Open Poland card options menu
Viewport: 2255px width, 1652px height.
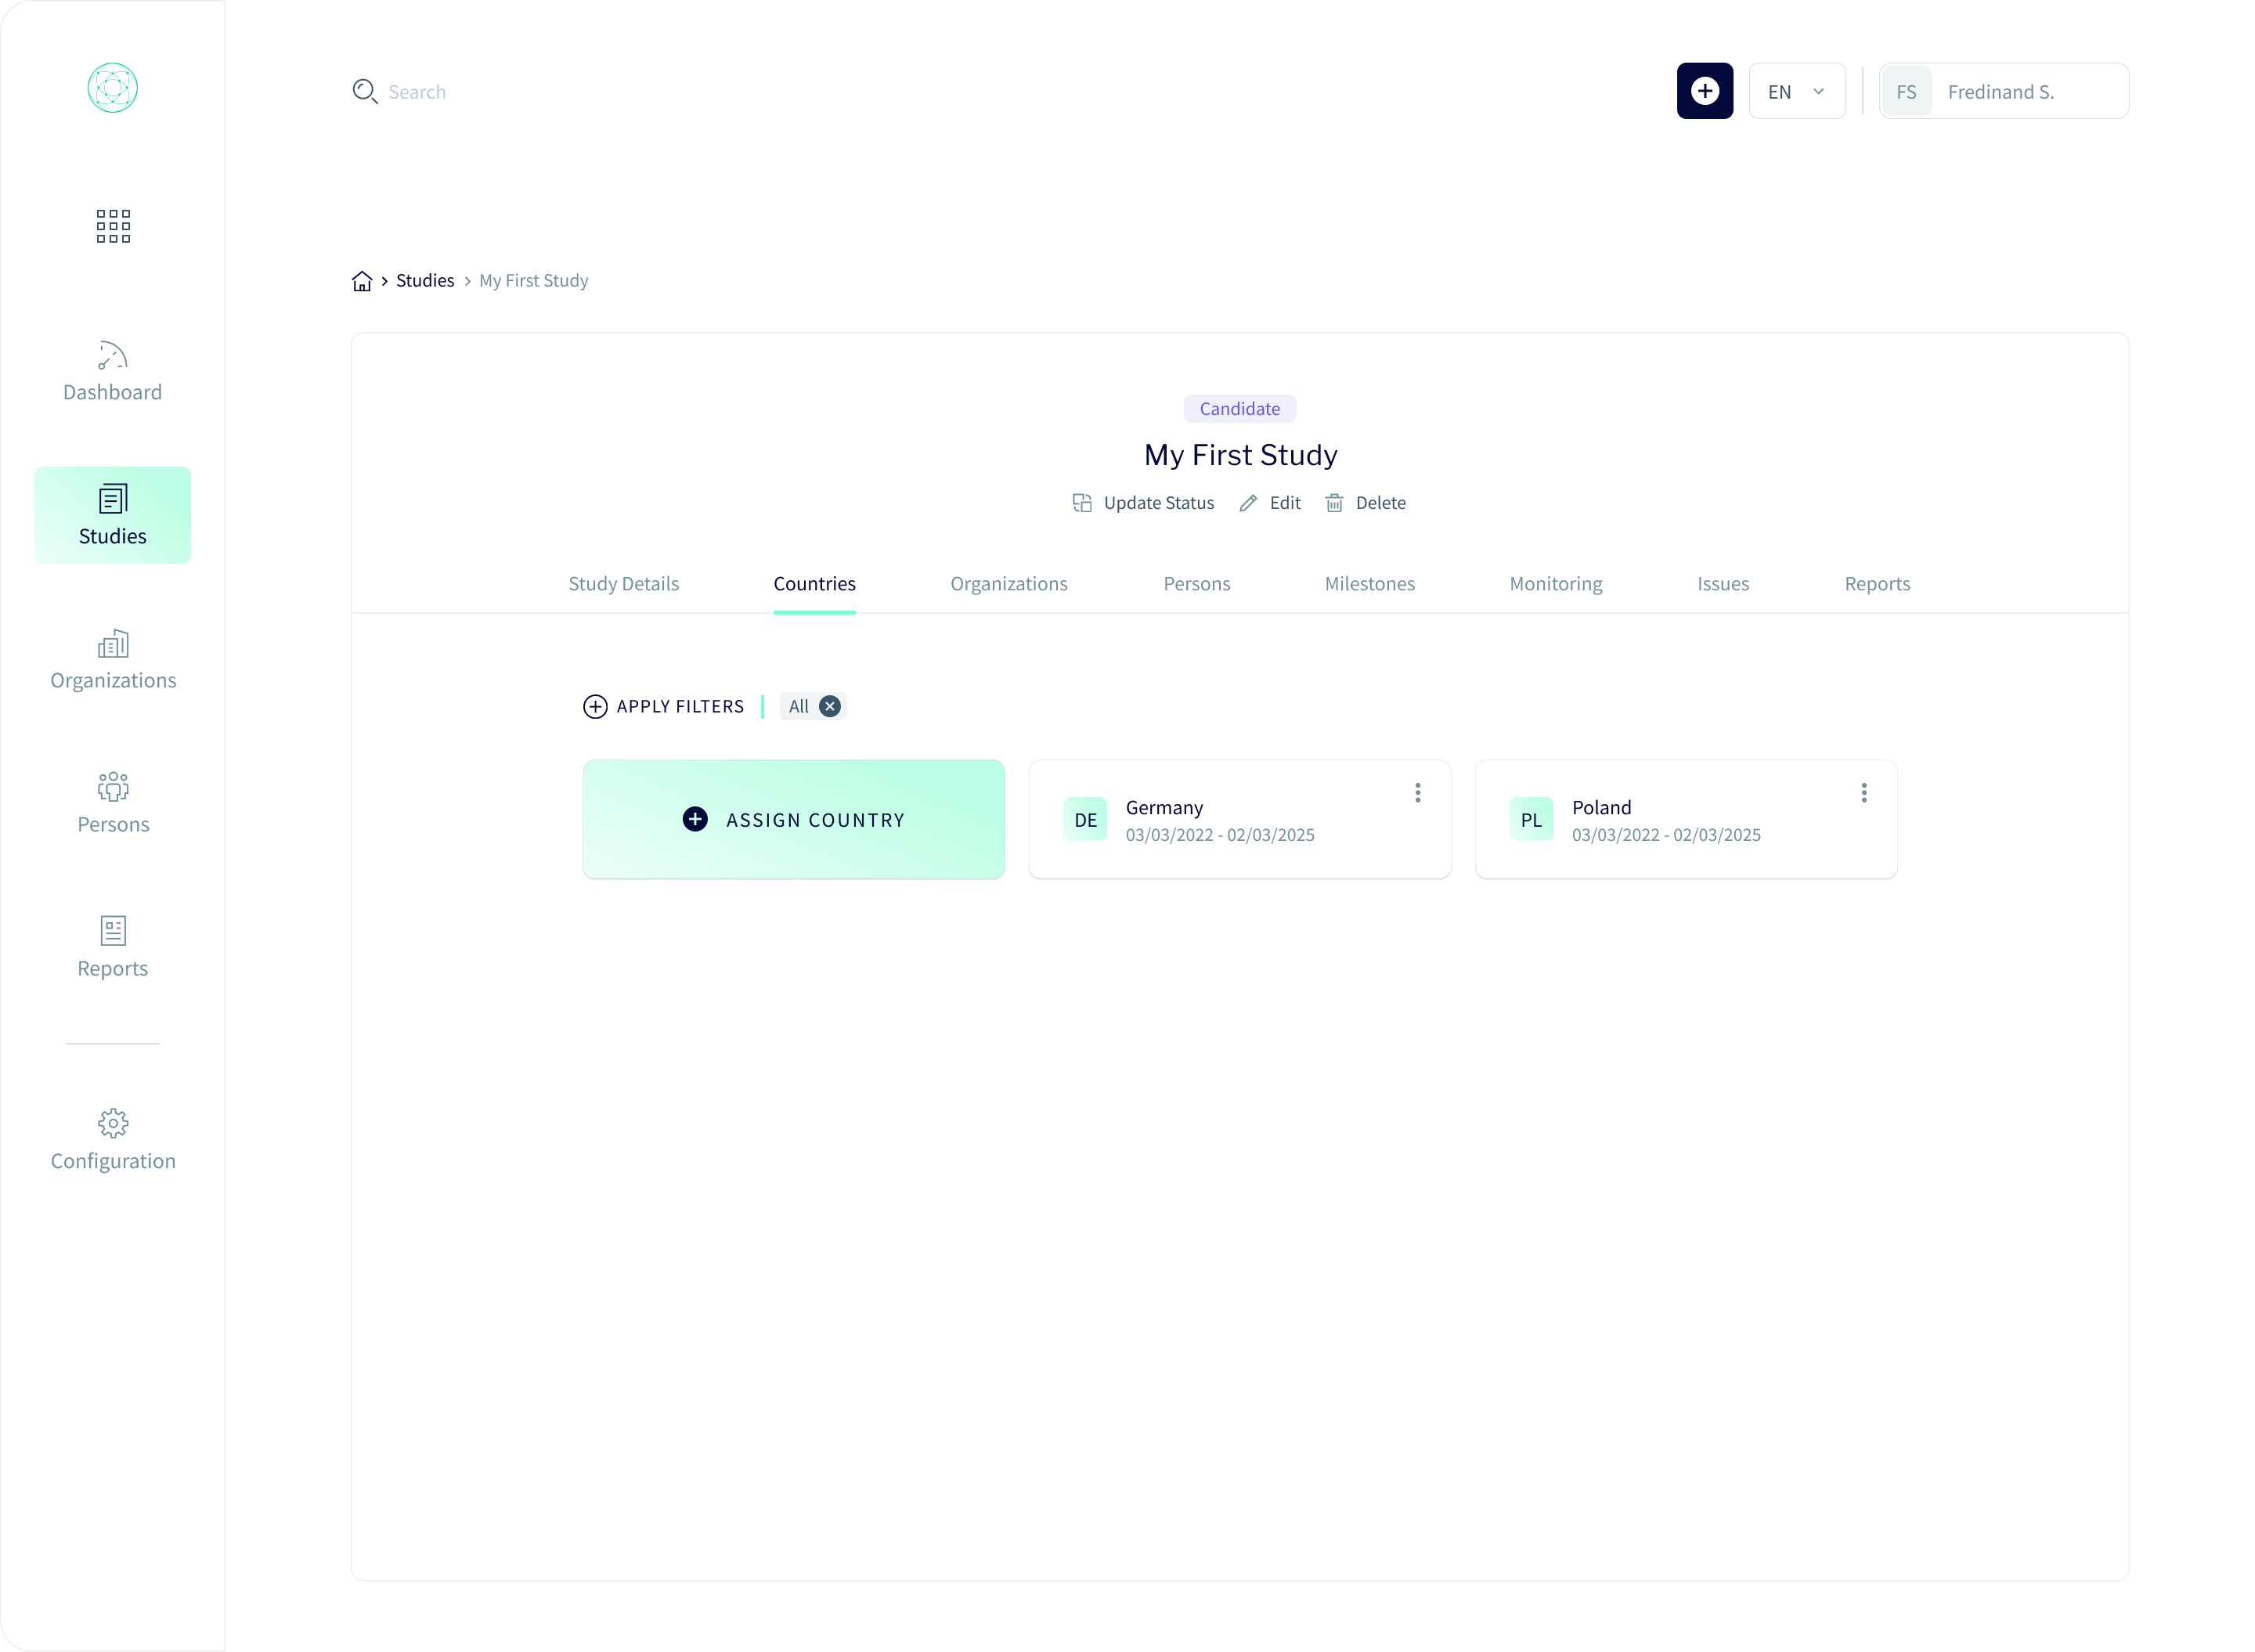click(x=1863, y=793)
